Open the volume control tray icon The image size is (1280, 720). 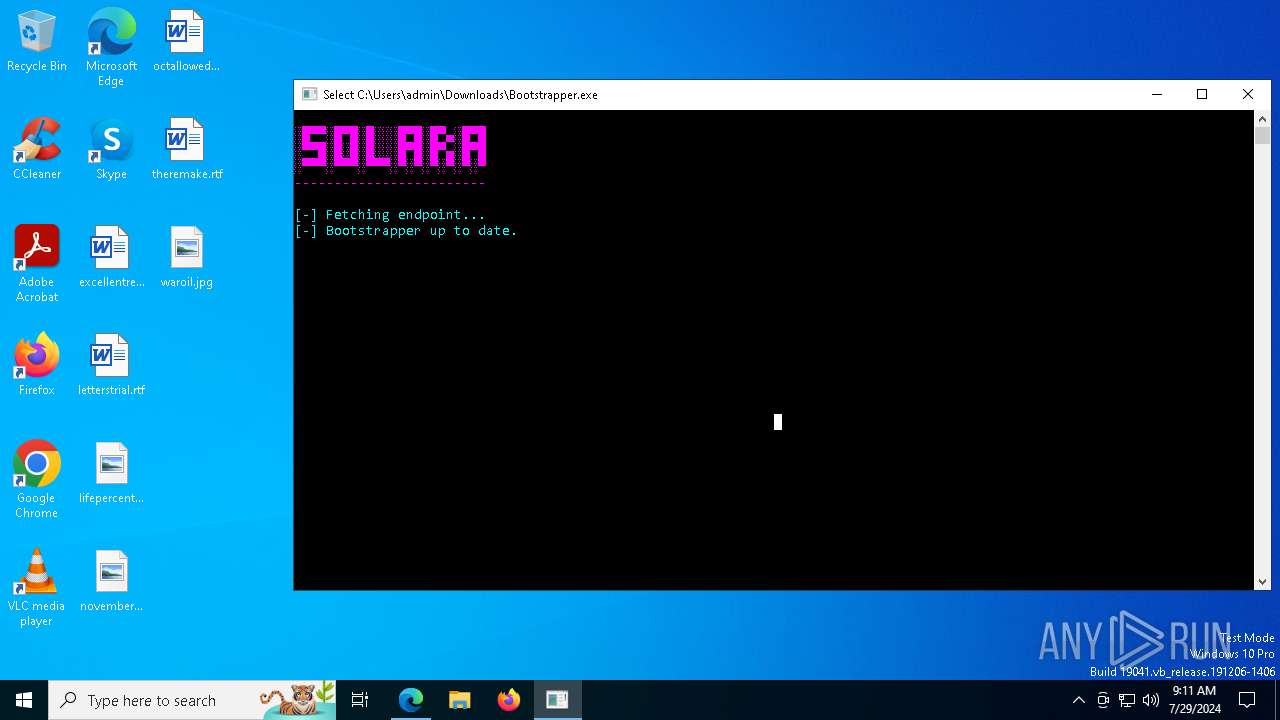(x=1151, y=700)
